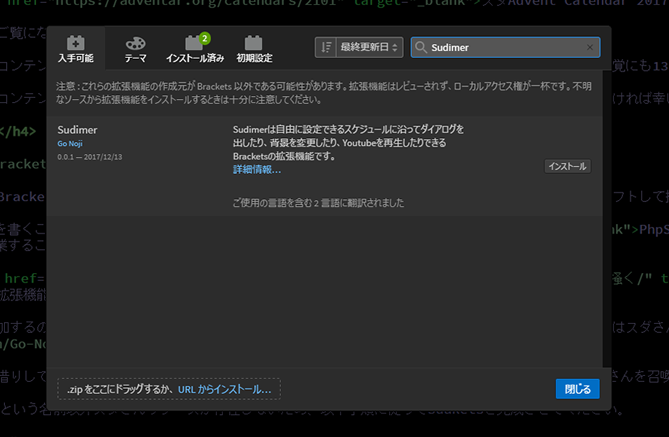Click the version 0.0.1 date text
Screen dimensions: 669x437
[x=90, y=157]
